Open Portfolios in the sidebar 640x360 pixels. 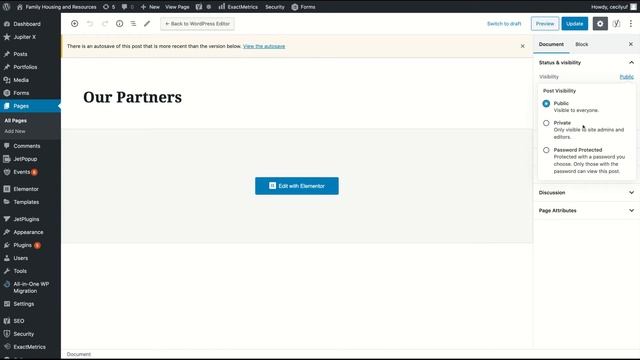point(25,67)
